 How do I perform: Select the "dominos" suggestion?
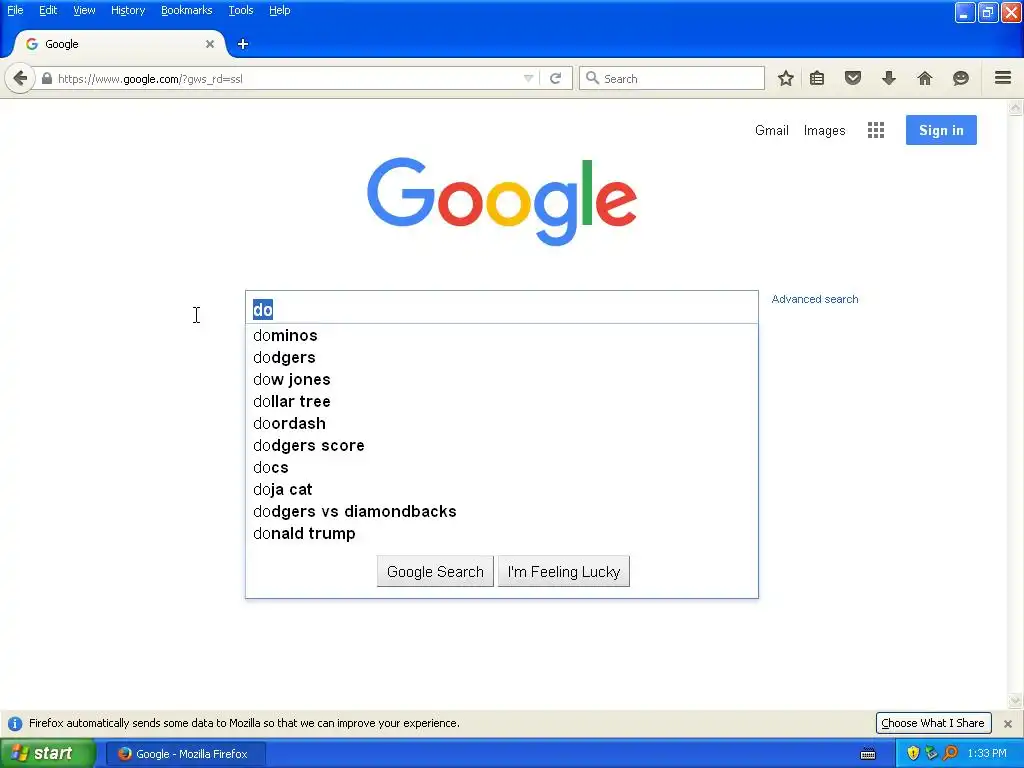click(502, 336)
